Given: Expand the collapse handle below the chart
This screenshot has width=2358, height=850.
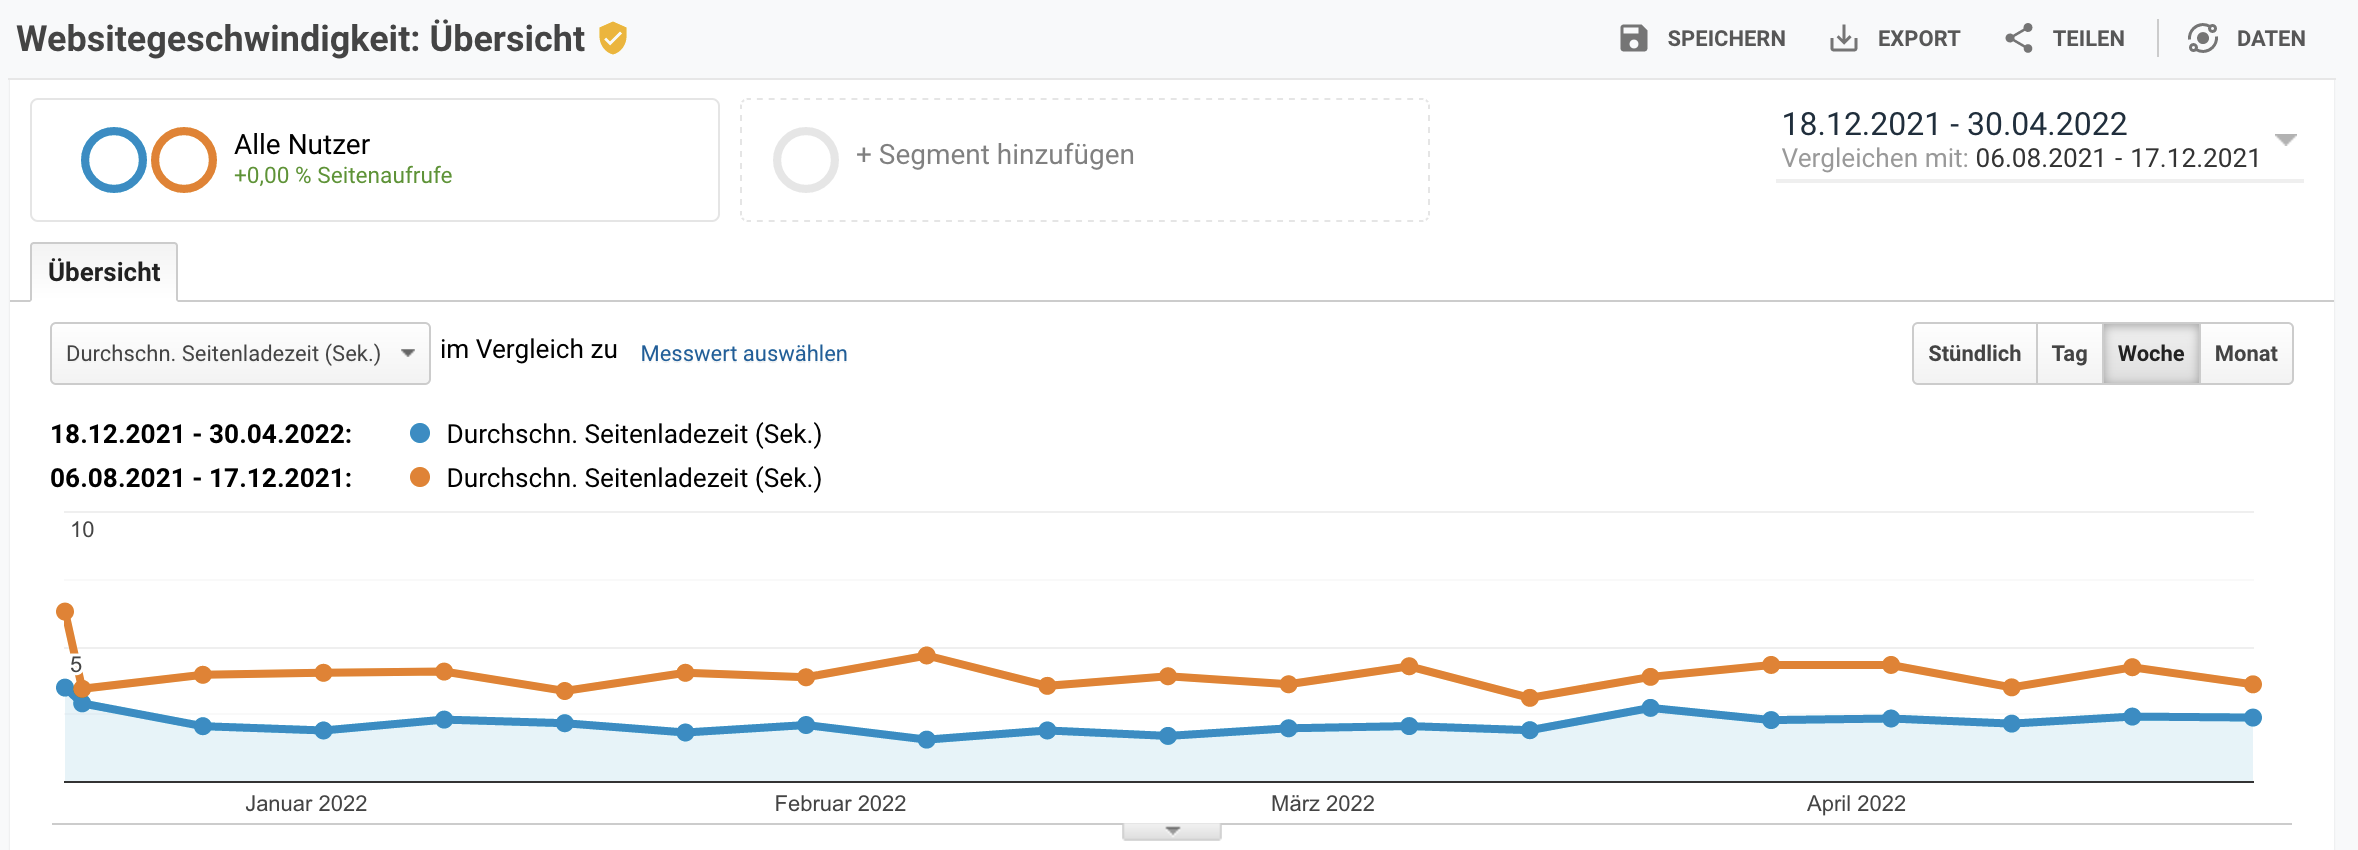Looking at the screenshot, I should (x=1172, y=831).
